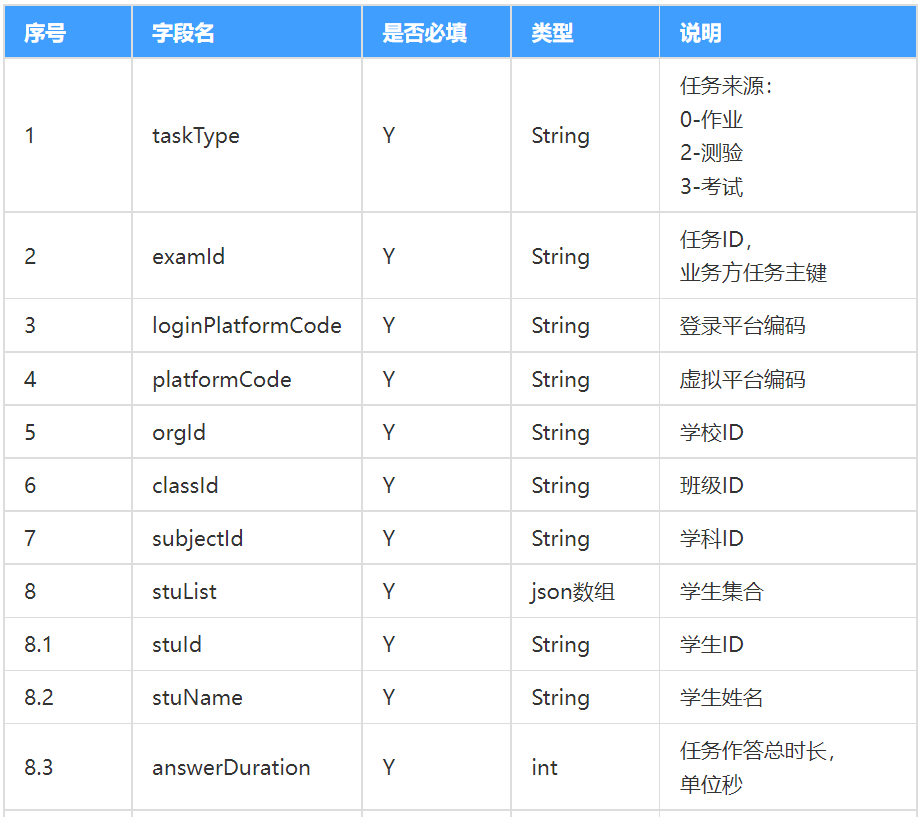This screenshot has height=817, width=919.
Task: Select the taskType field name cell
Action: coord(247,135)
